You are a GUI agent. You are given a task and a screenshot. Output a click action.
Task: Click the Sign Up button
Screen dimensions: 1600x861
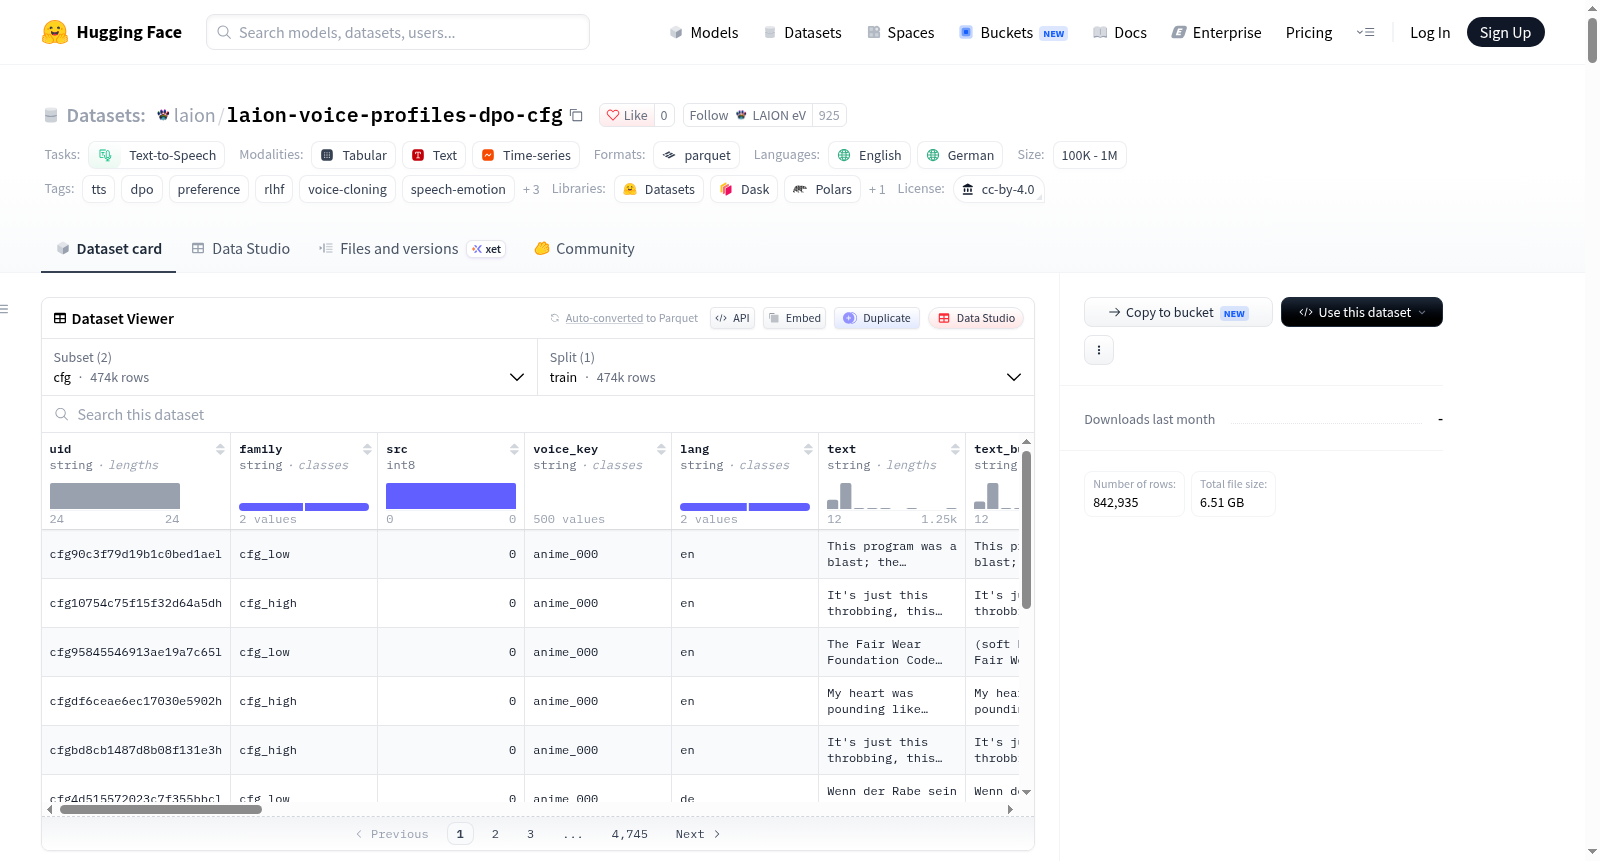pos(1506,32)
